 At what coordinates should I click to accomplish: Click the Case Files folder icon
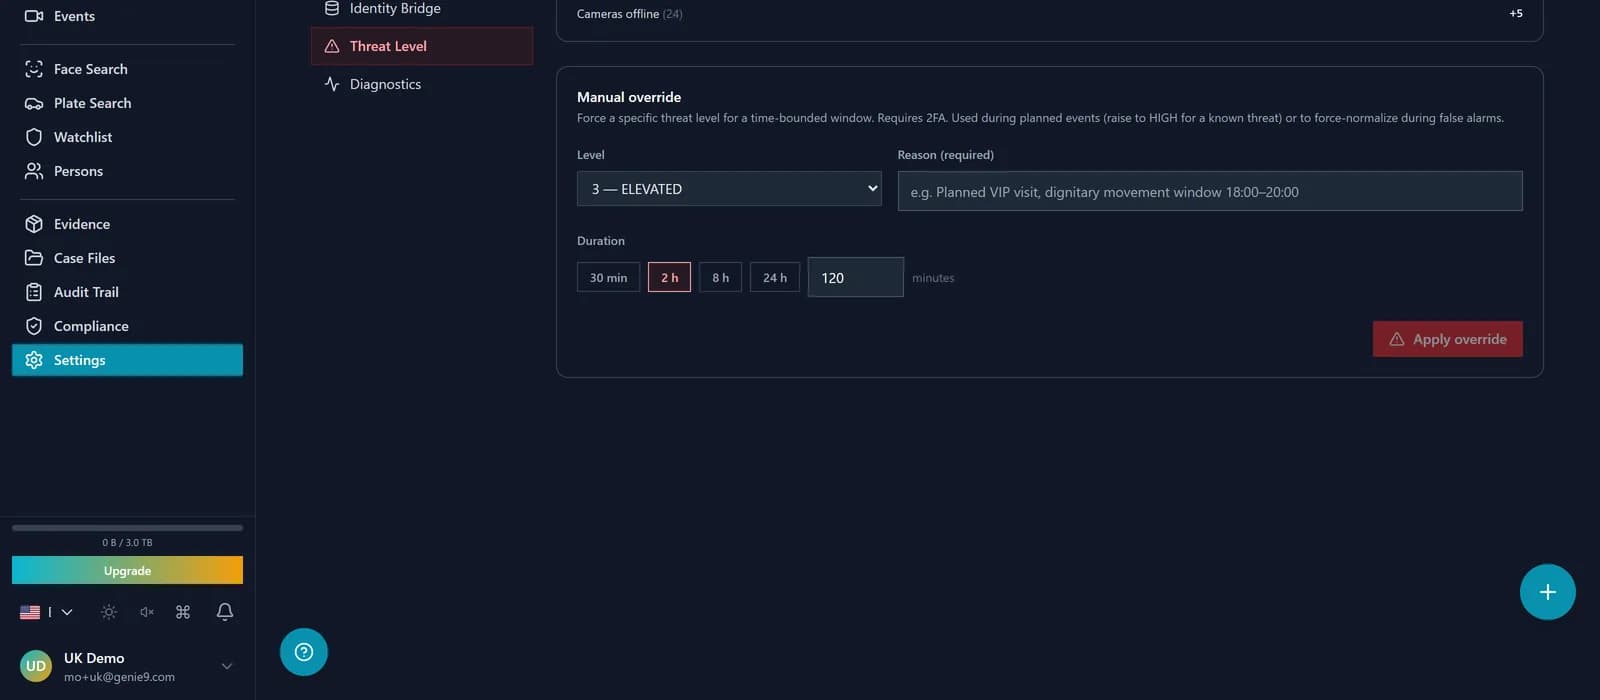point(34,258)
